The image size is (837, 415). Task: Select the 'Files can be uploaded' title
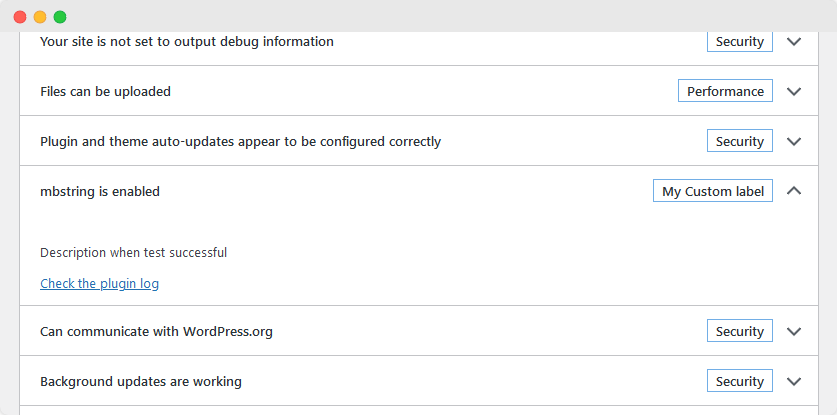(105, 92)
